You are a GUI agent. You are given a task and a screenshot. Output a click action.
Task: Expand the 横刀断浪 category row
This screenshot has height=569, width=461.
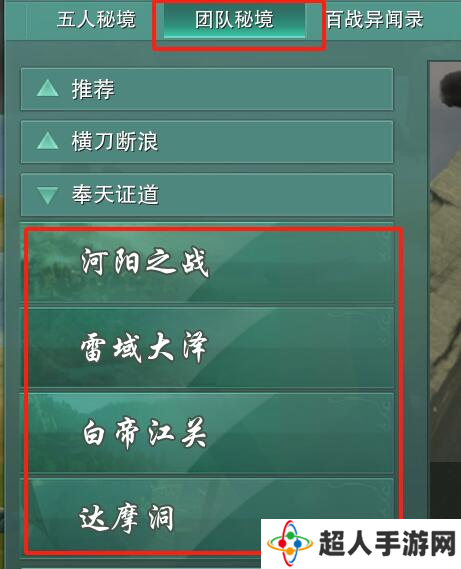(x=207, y=142)
